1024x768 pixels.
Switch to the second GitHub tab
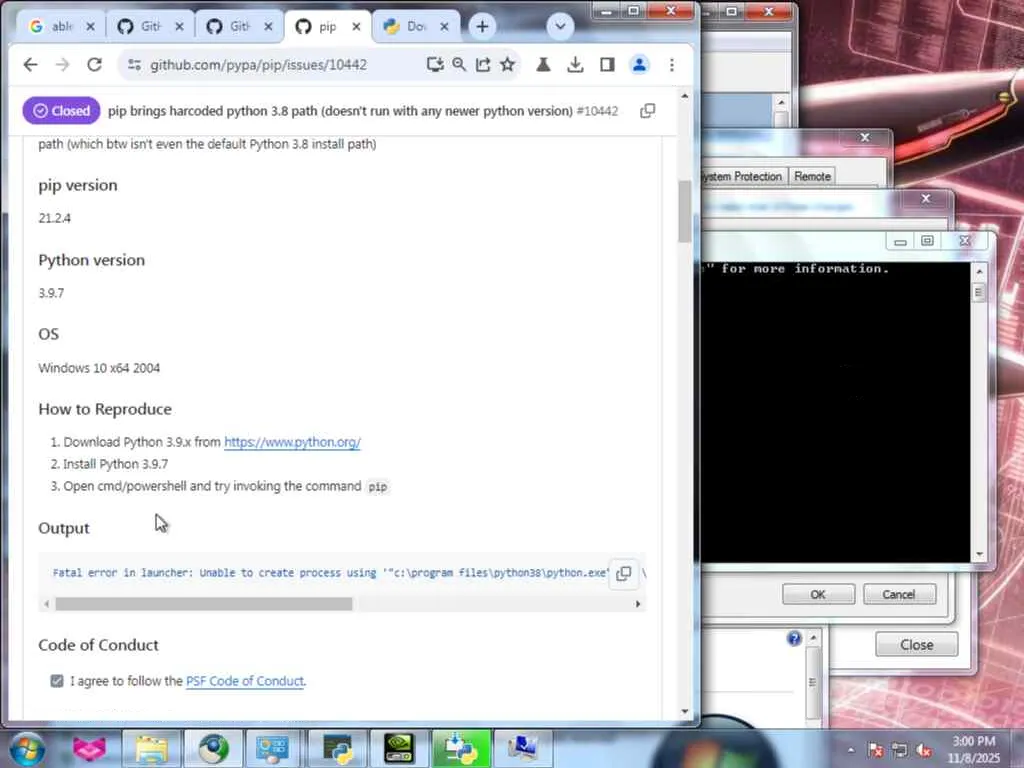(x=231, y=26)
